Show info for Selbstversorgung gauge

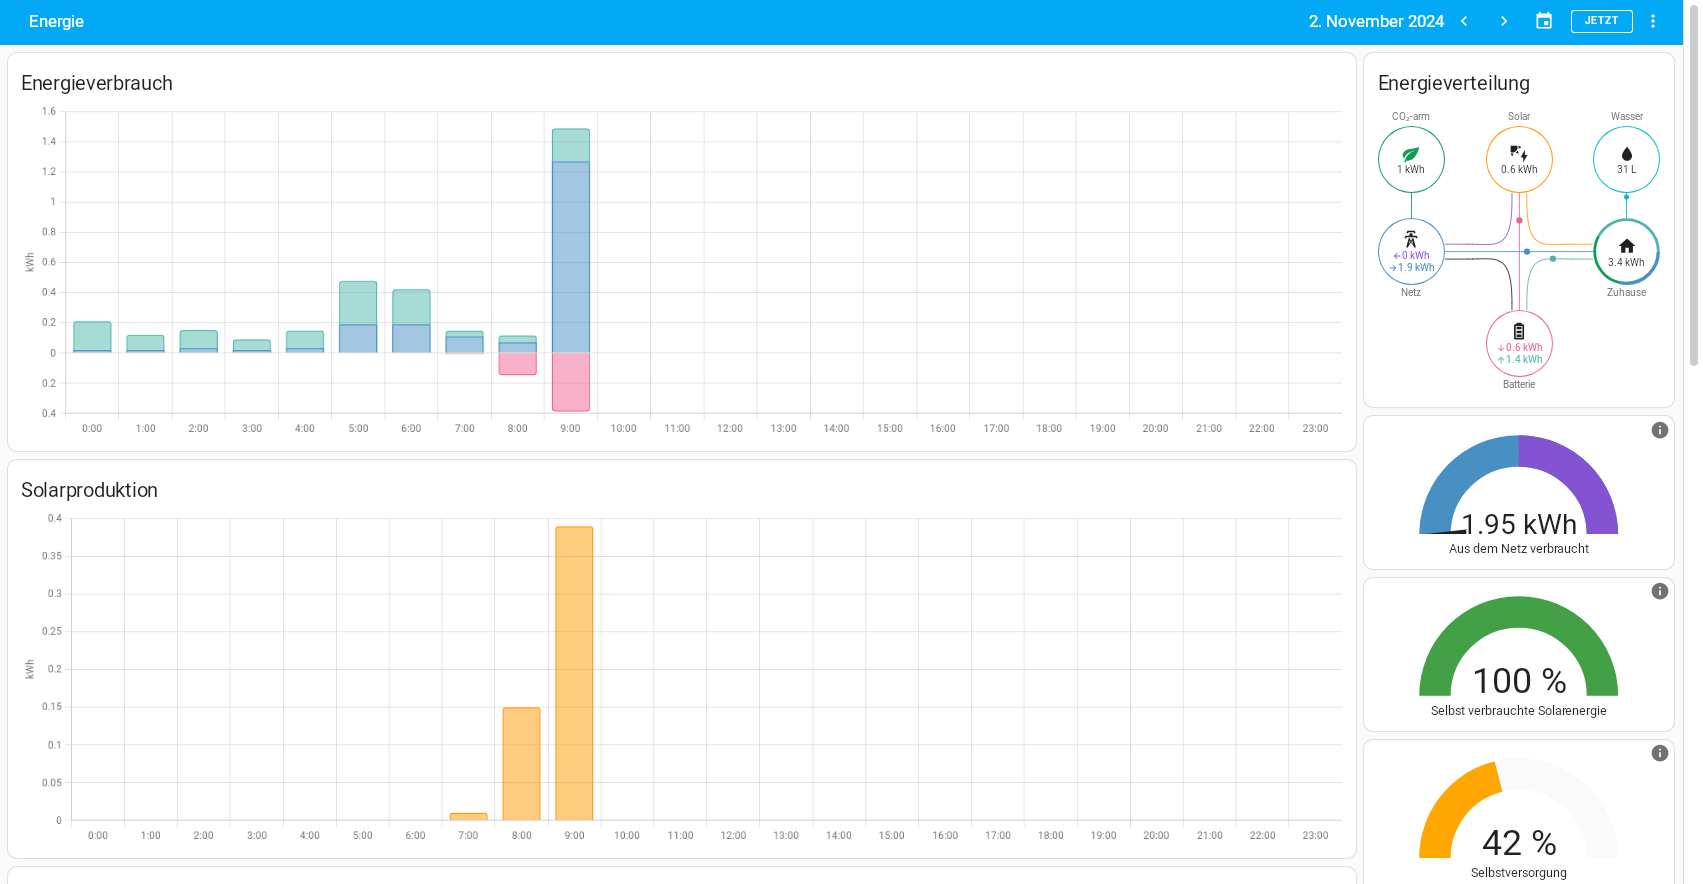[1660, 753]
